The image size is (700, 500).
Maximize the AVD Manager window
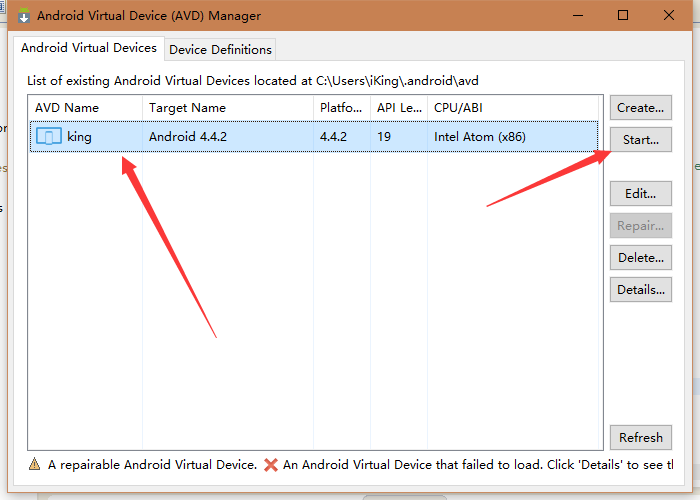623,15
